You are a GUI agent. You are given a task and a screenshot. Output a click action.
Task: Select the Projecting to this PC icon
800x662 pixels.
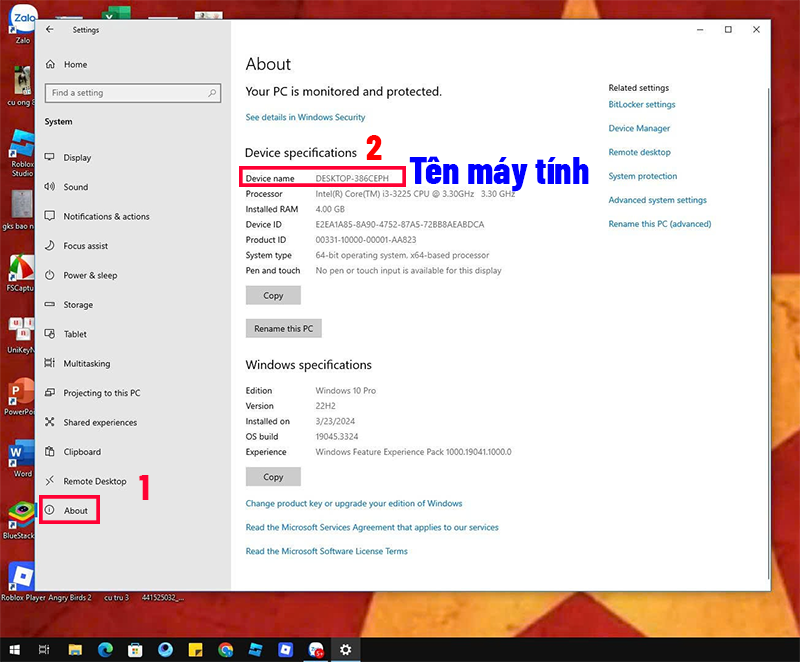(x=49, y=393)
